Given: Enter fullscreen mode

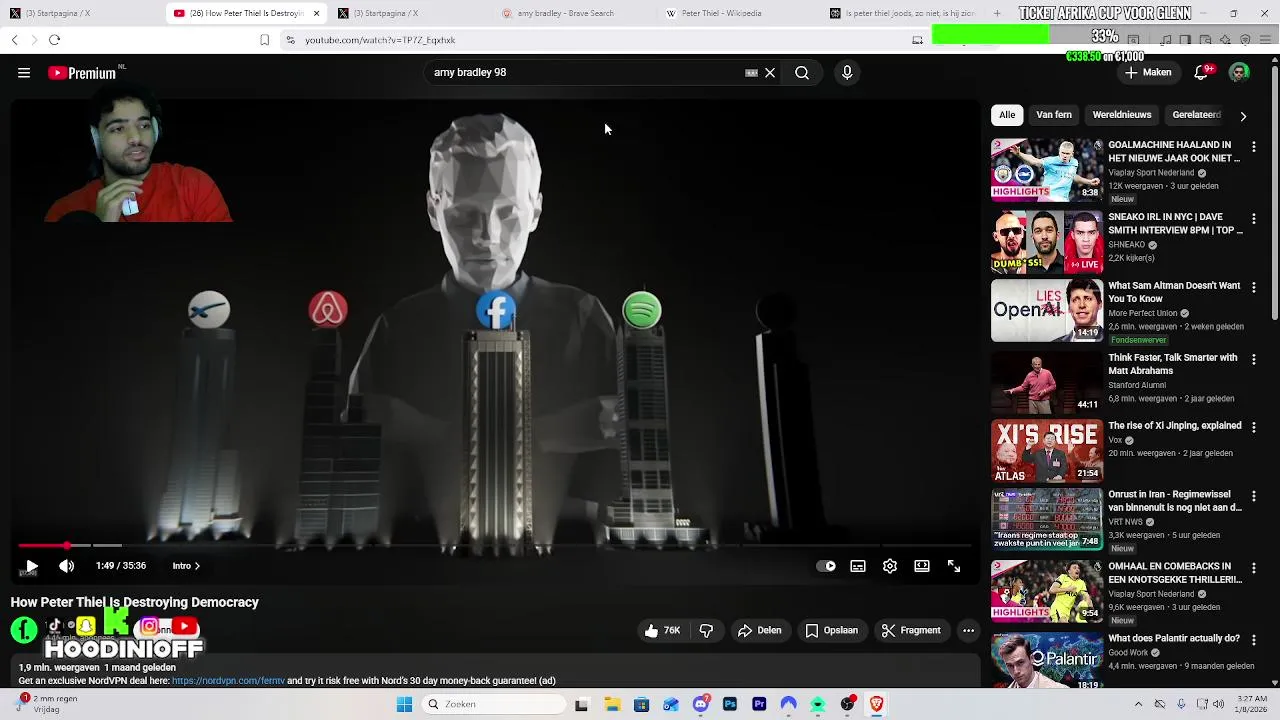Looking at the screenshot, I should pos(954,566).
